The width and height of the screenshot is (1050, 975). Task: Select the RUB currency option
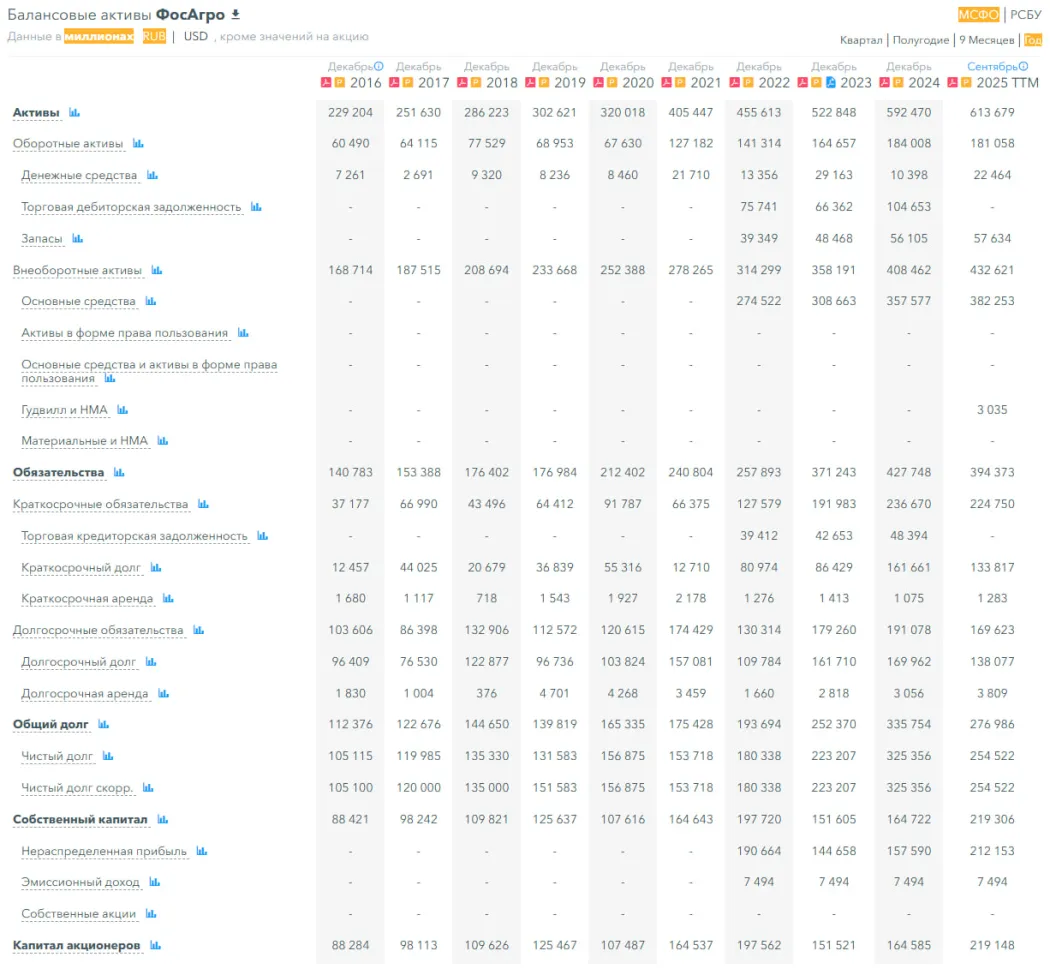pyautogui.click(x=154, y=36)
